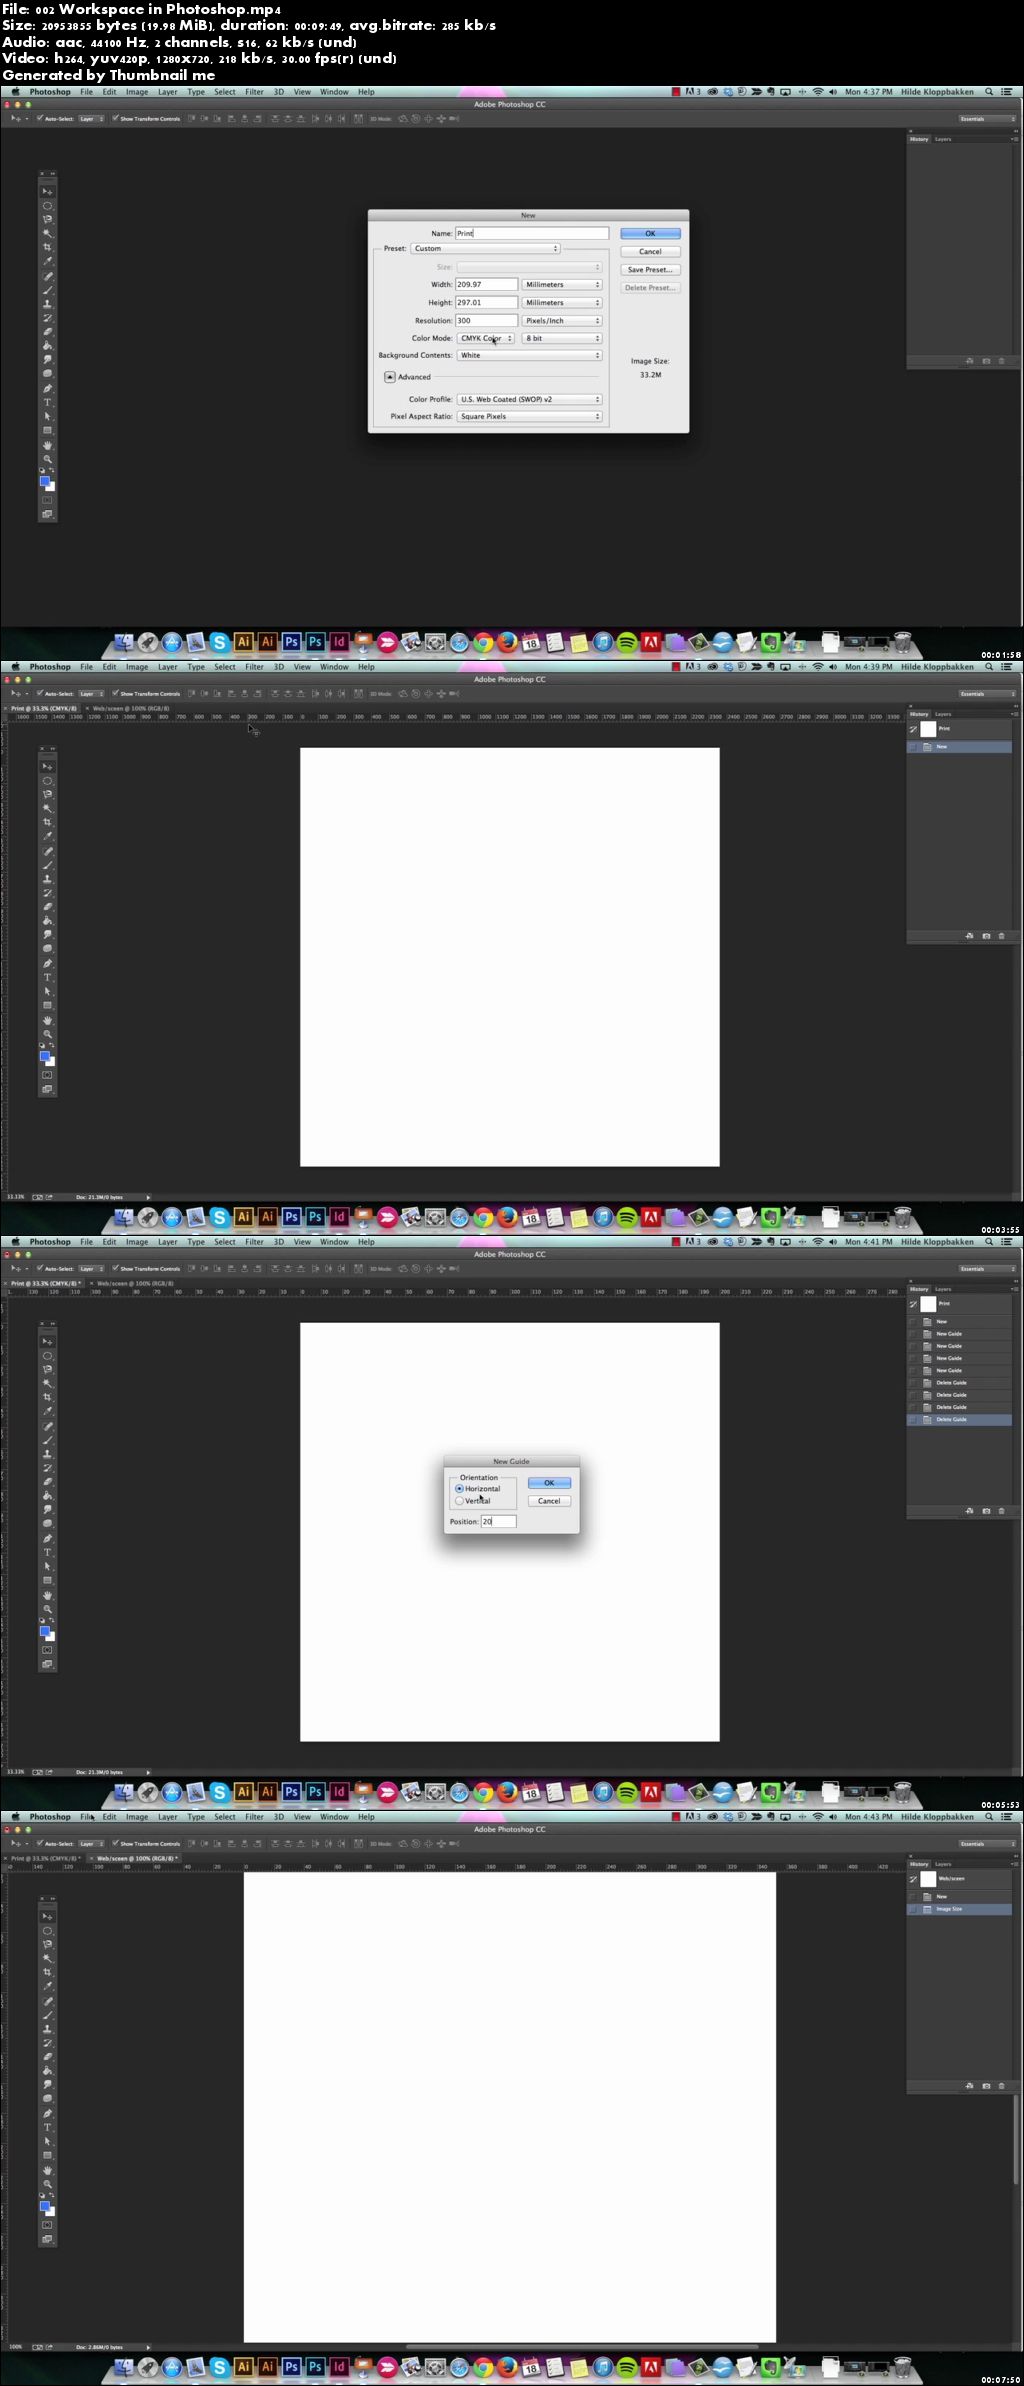Select the Crop tool in the 4:37 PM frame
The height and width of the screenshot is (2386, 1024).
click(47, 248)
